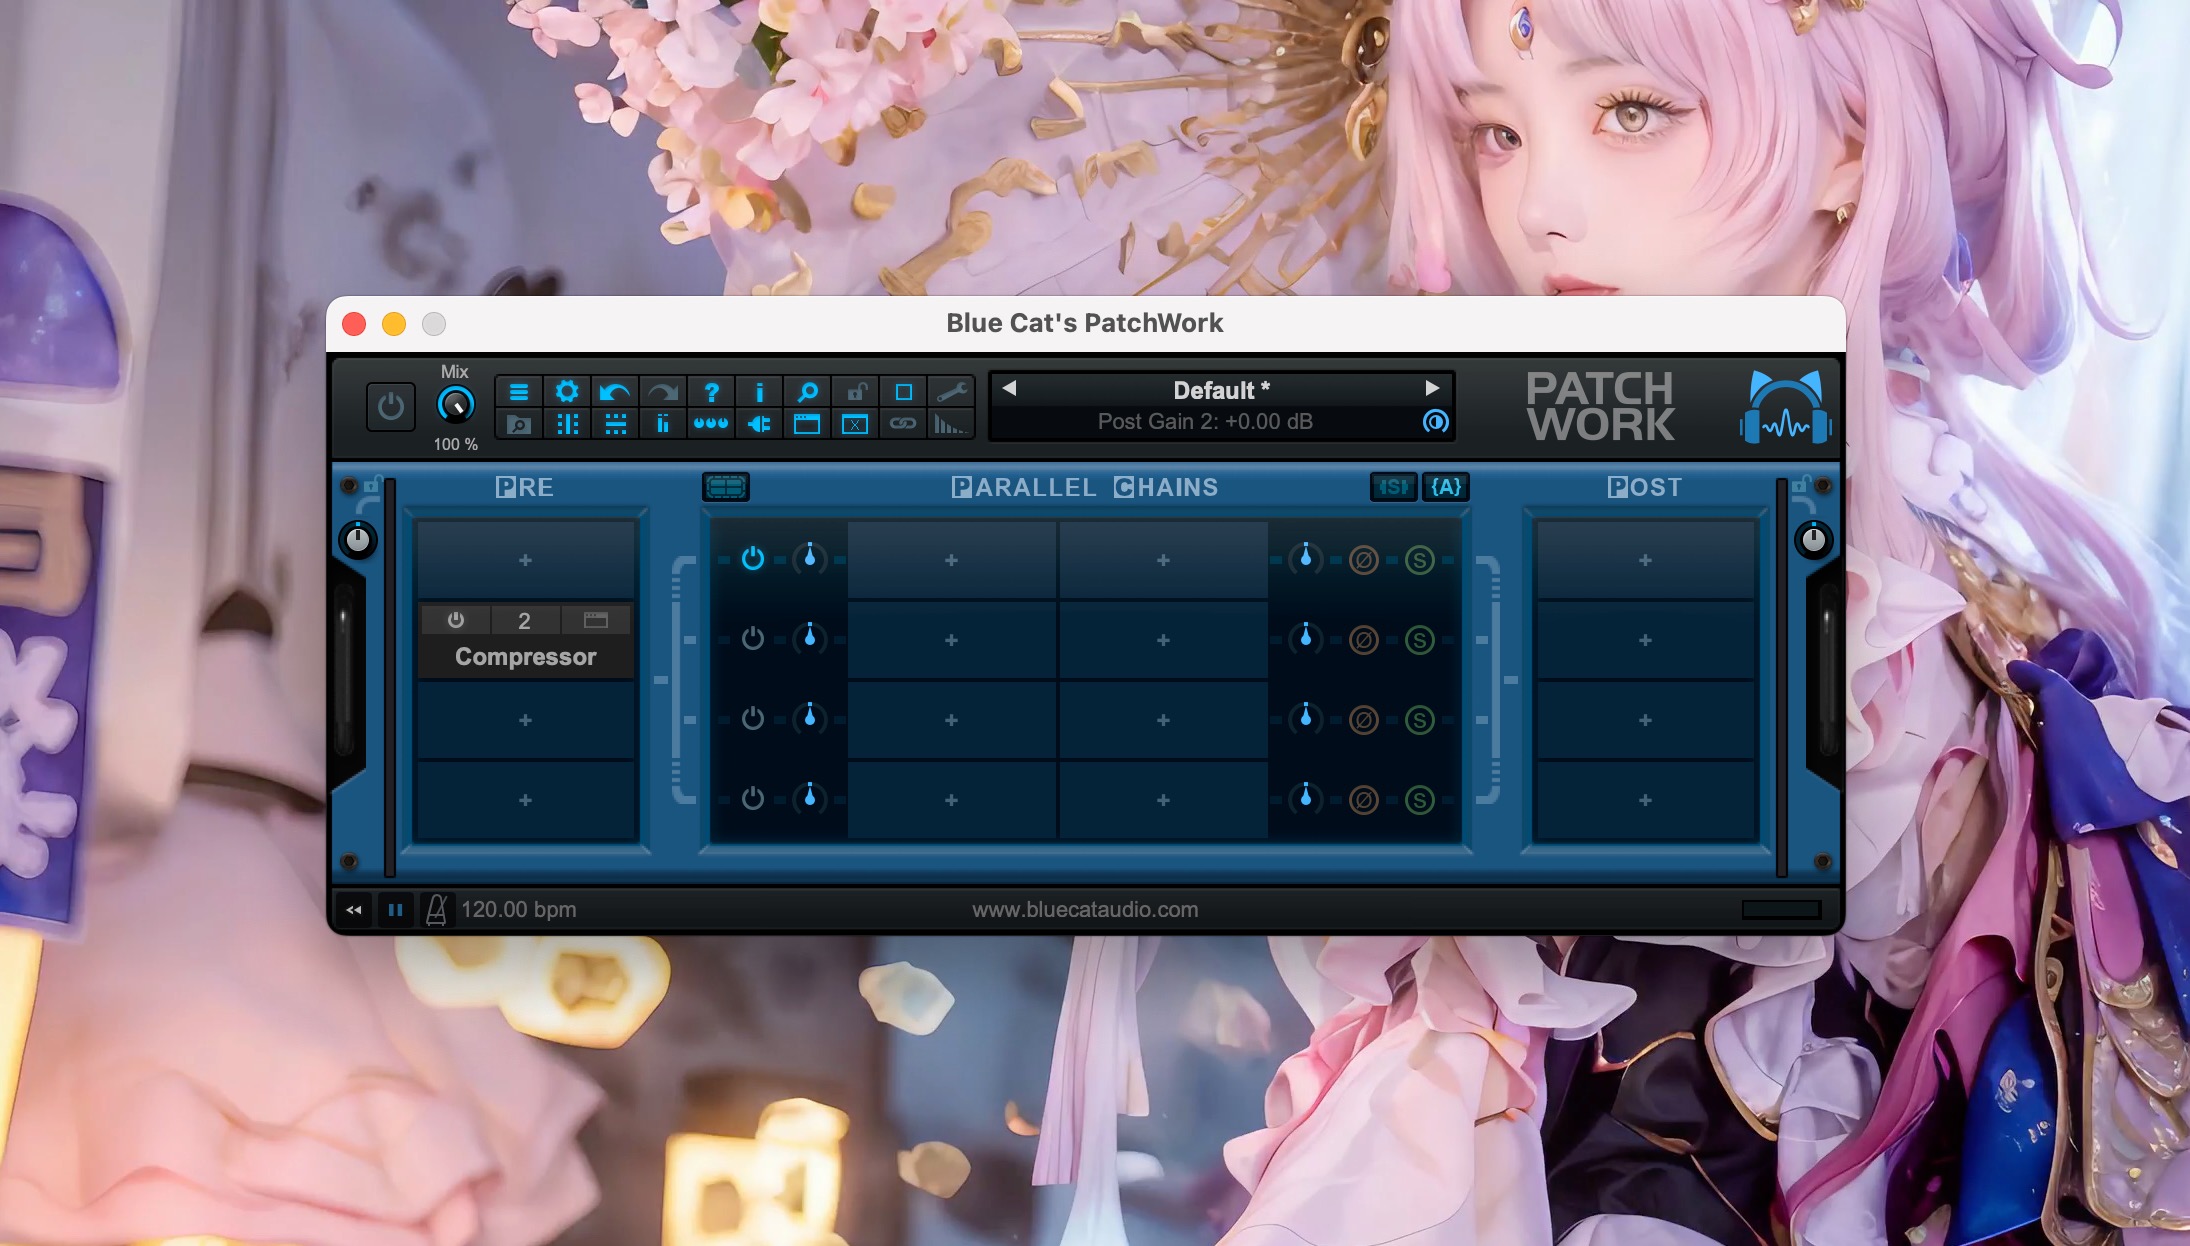Select the next preset arrow
Image resolution: width=2190 pixels, height=1246 pixels.
[x=1432, y=388]
